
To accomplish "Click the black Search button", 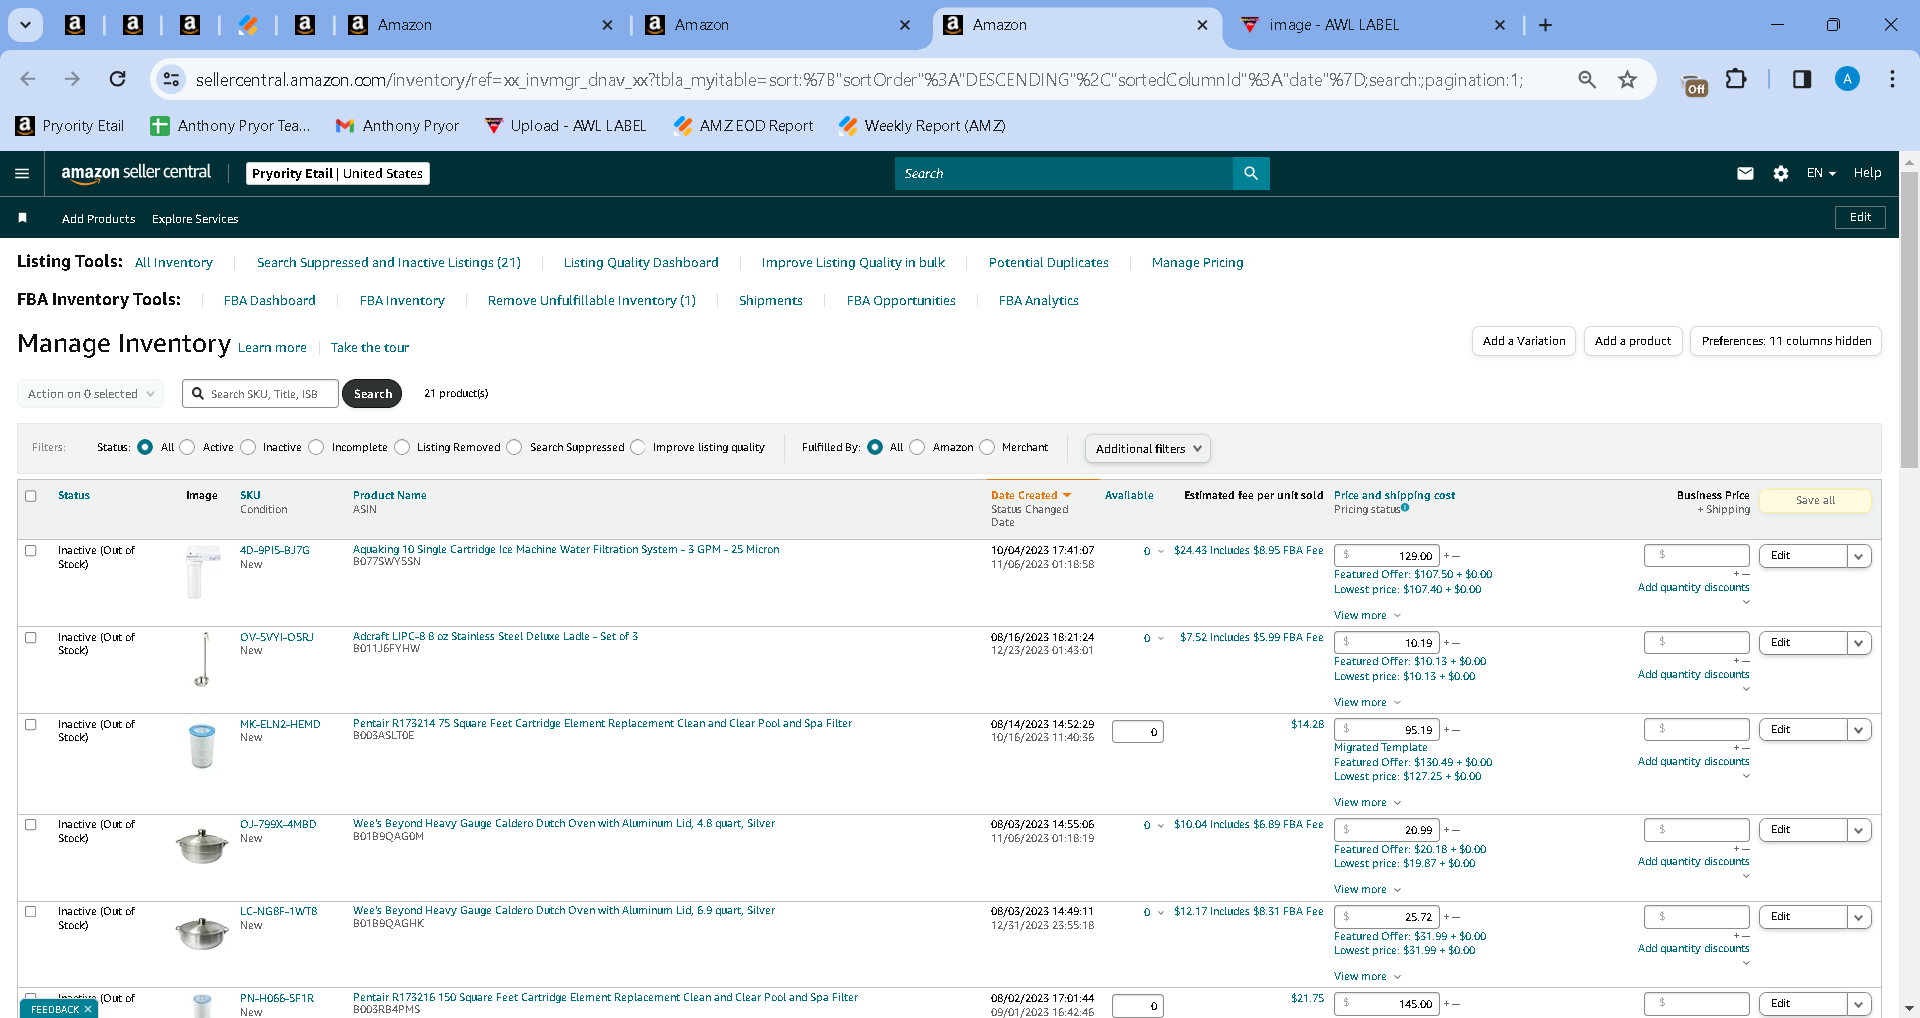I will click(372, 394).
